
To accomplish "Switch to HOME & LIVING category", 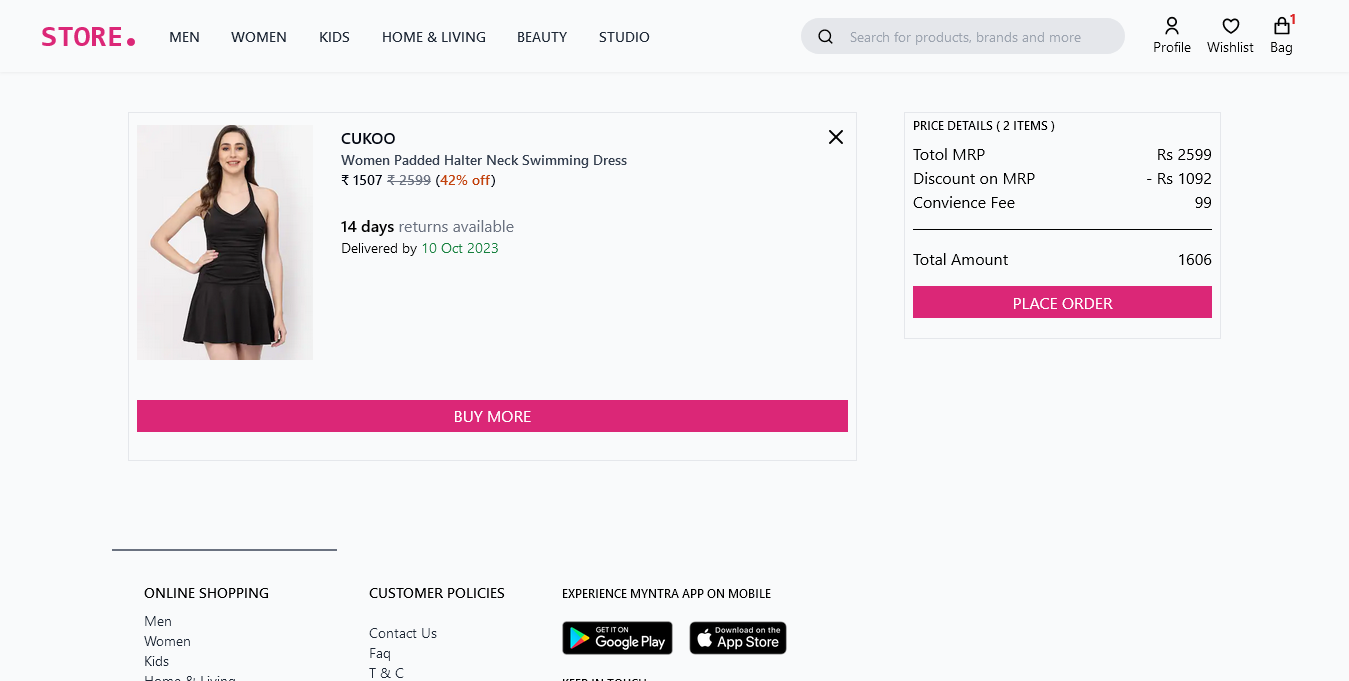I will pos(433,37).
